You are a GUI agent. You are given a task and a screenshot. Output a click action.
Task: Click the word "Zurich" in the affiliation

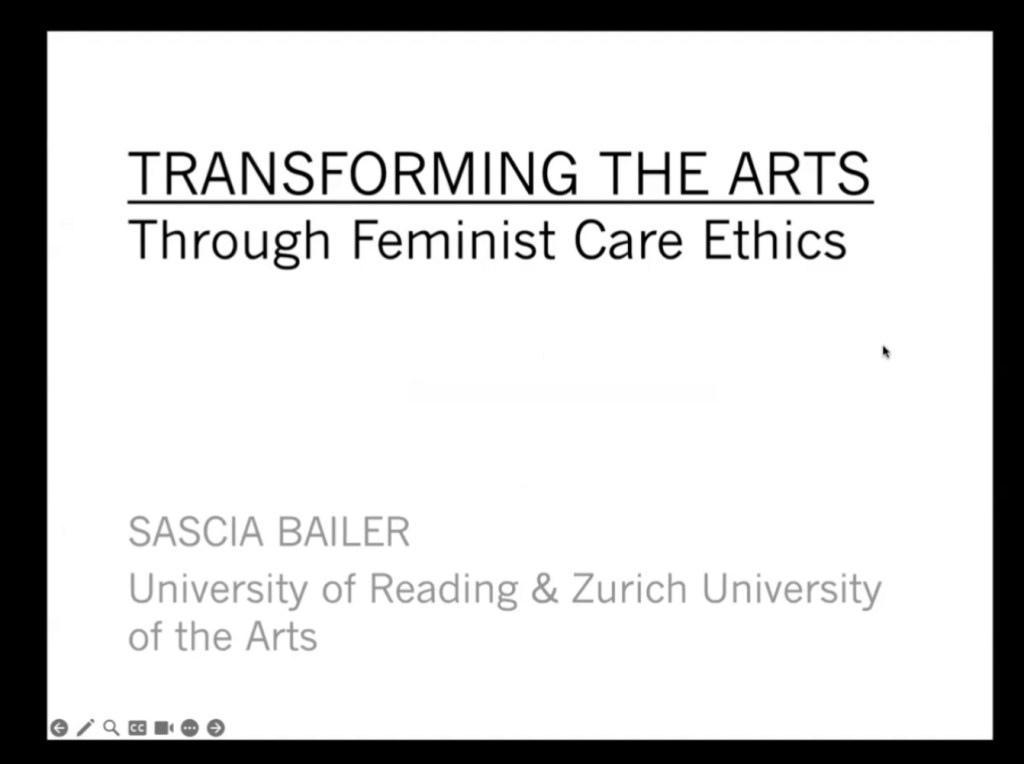[x=629, y=589]
